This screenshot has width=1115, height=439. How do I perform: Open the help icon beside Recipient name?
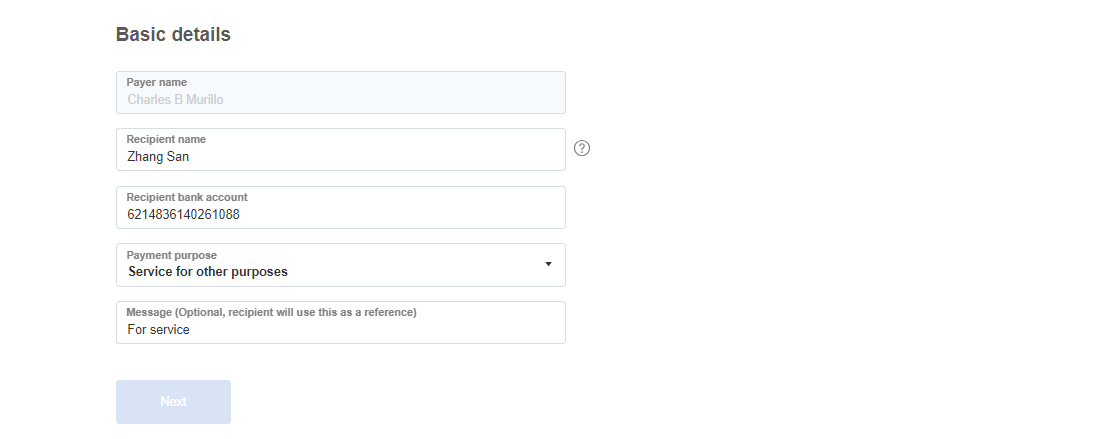click(582, 148)
